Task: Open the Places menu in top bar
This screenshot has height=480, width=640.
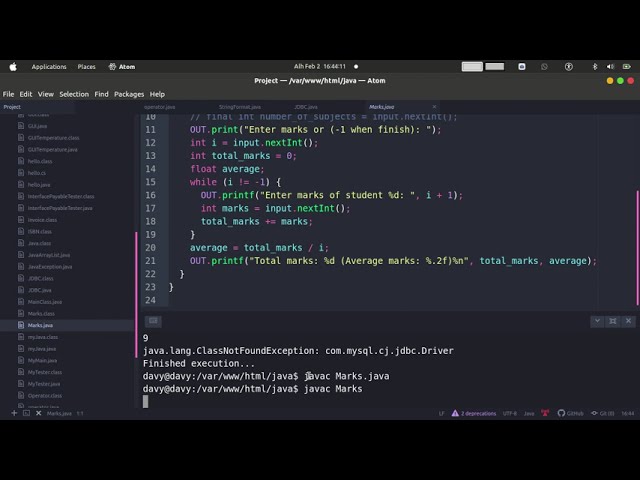Action: point(87,67)
